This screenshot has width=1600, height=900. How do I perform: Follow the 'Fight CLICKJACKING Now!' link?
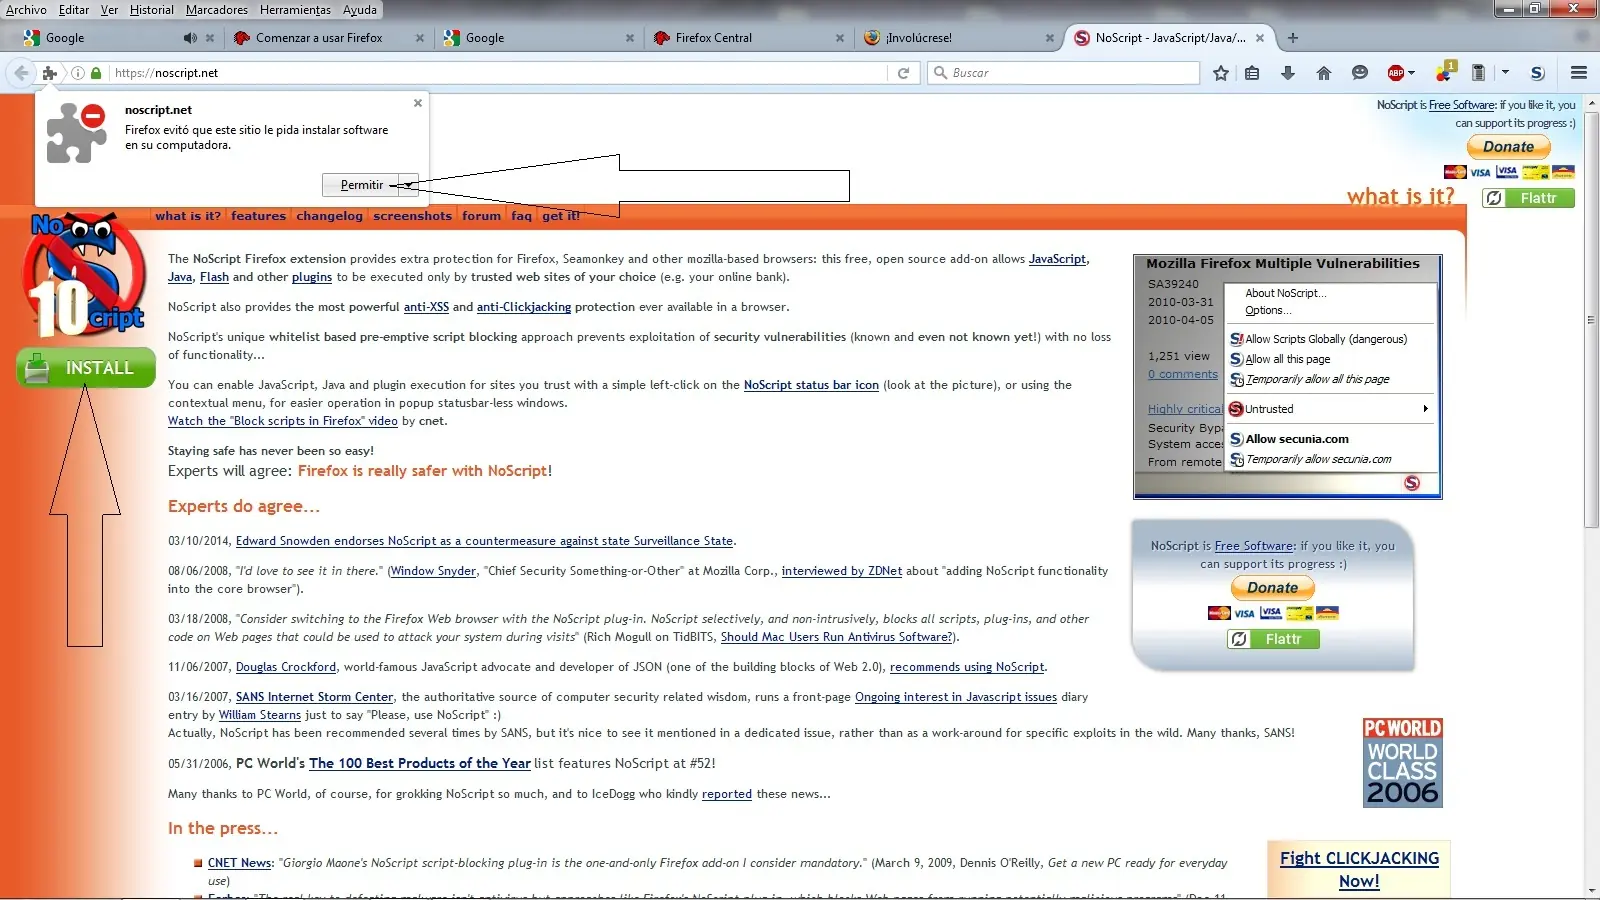[1359, 869]
